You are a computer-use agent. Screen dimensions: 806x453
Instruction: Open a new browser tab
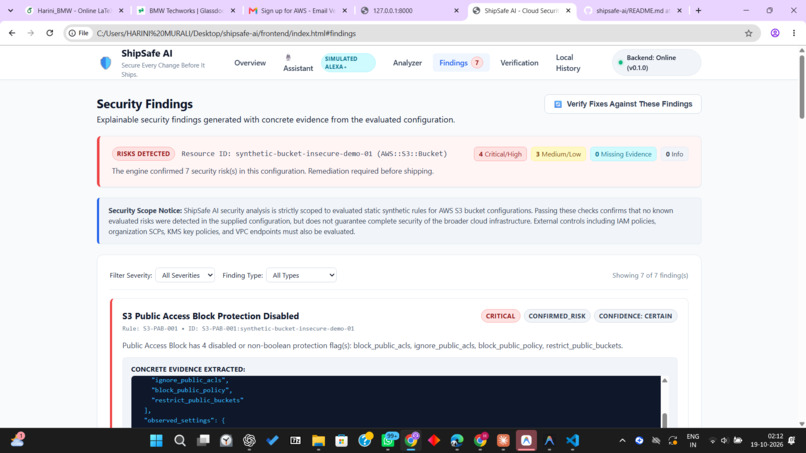tap(698, 10)
